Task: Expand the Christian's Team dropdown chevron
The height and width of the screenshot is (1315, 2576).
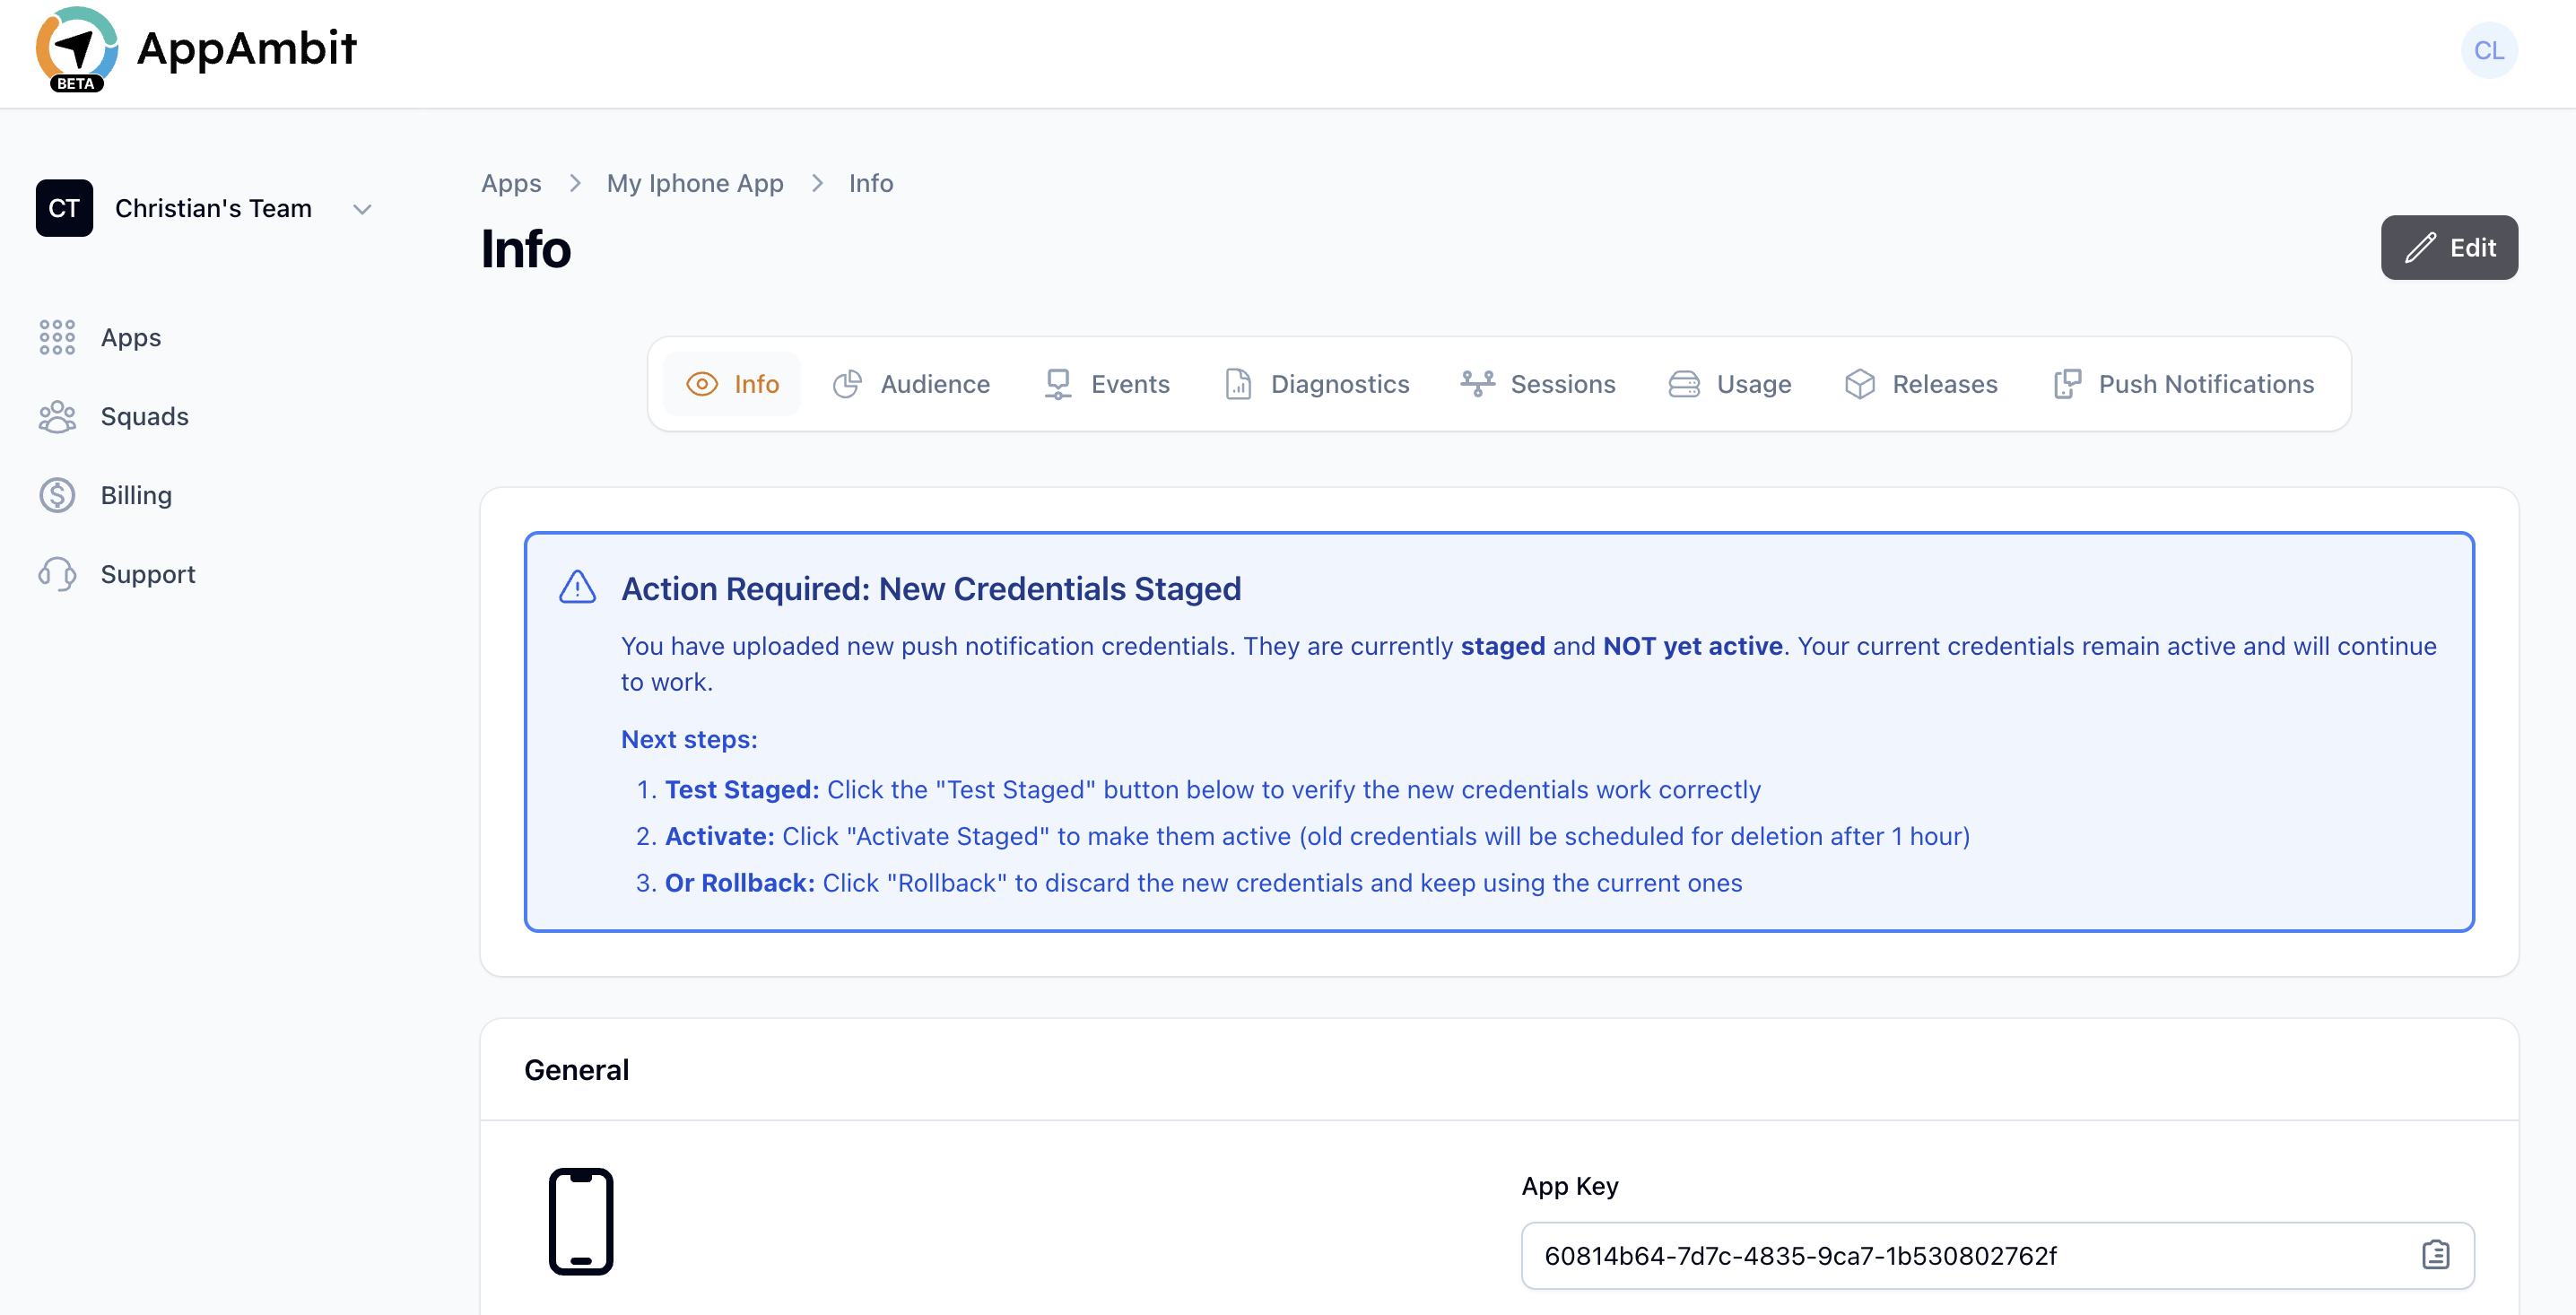Action: pyautogui.click(x=362, y=209)
